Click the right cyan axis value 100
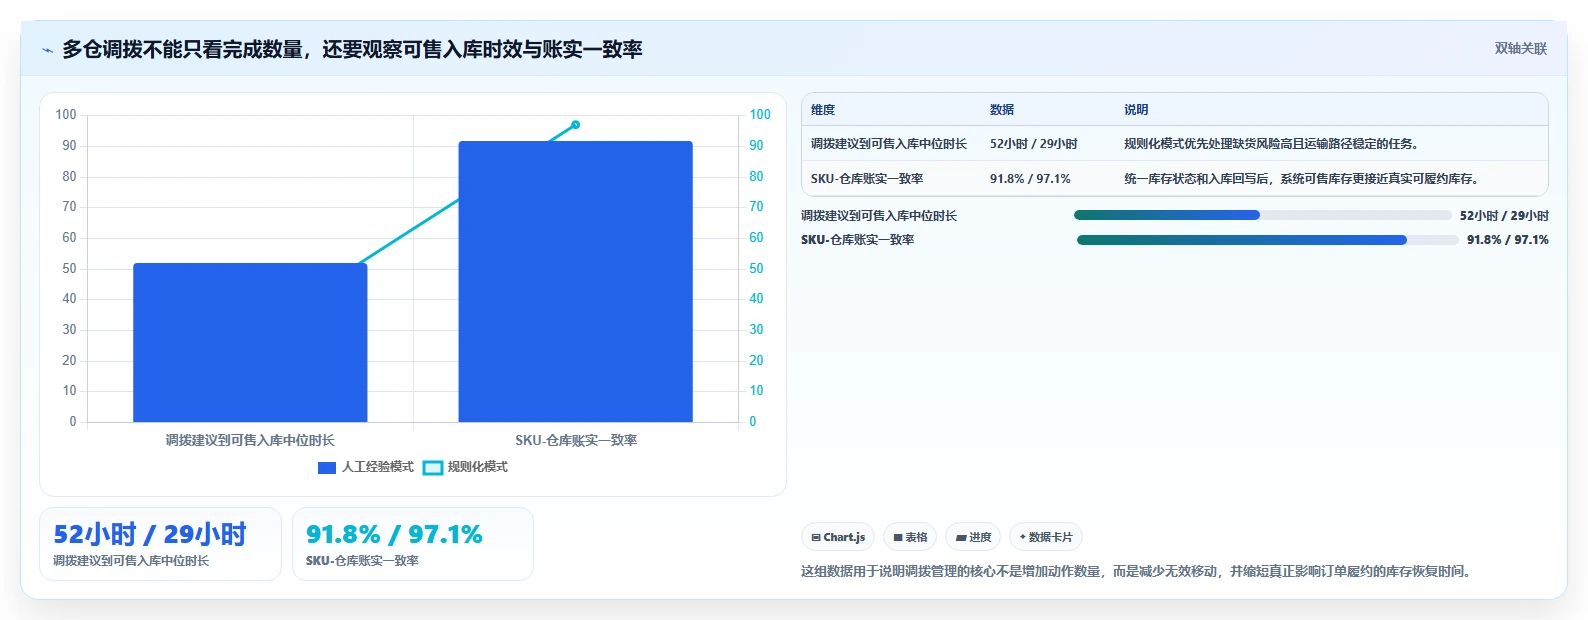This screenshot has height=620, width=1588. tap(760, 115)
